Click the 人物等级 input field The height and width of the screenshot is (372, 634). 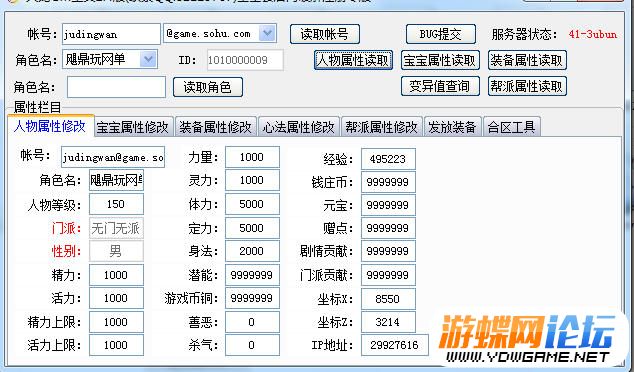[x=116, y=204]
